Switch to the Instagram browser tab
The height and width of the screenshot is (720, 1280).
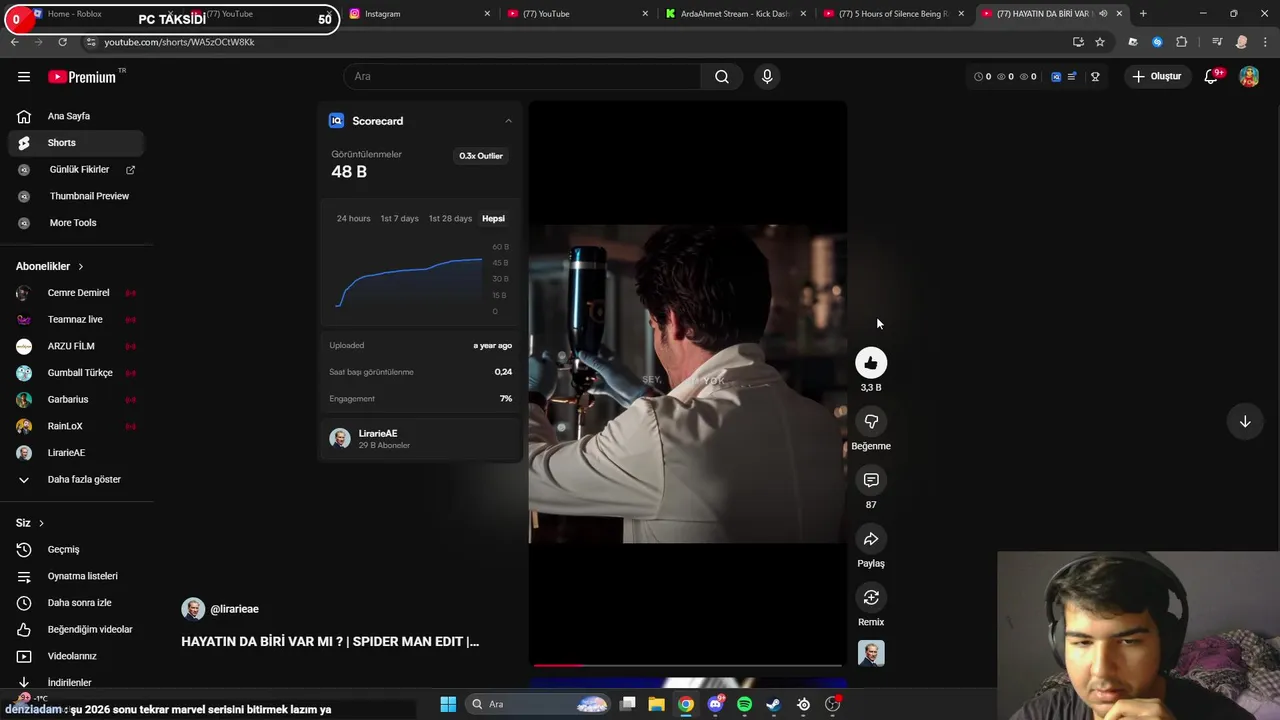pos(420,14)
